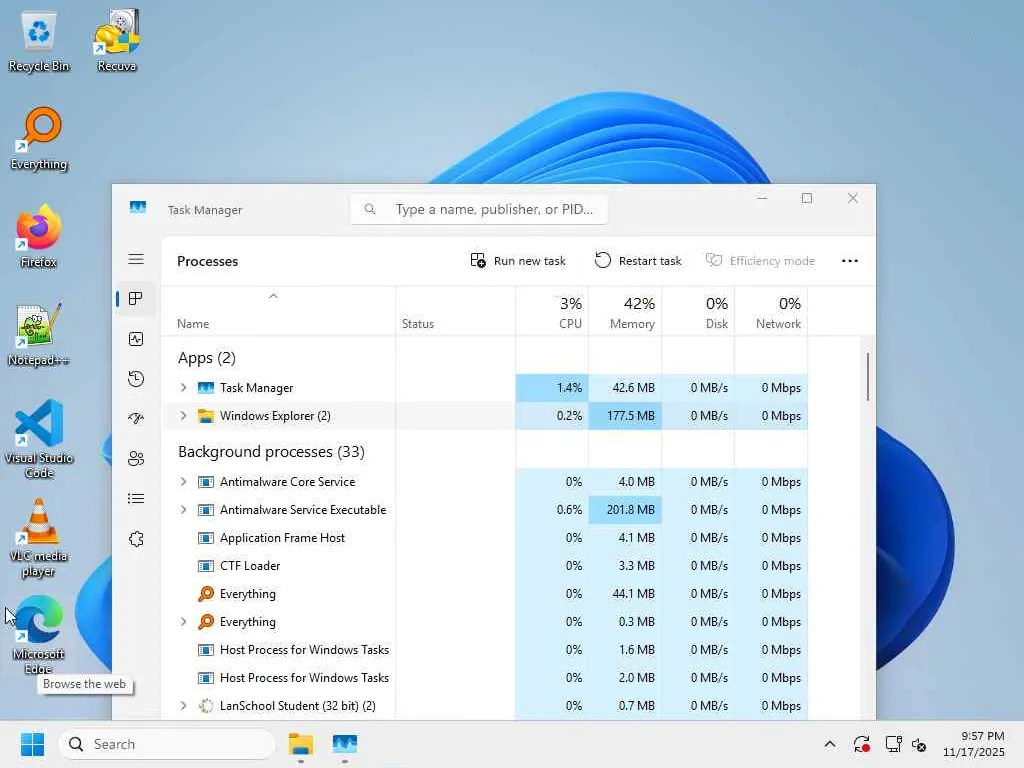This screenshot has width=1024, height=768.
Task: Open the Details page icon in sidebar
Action: point(136,499)
